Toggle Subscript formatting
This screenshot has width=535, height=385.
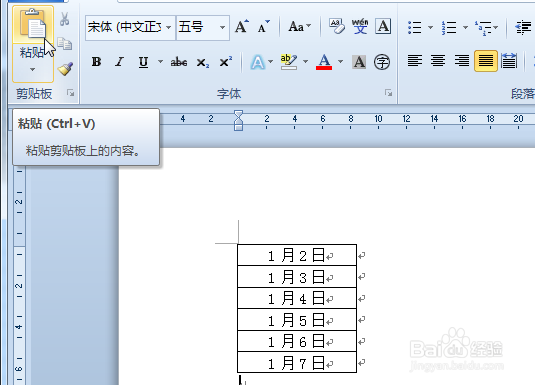[202, 62]
